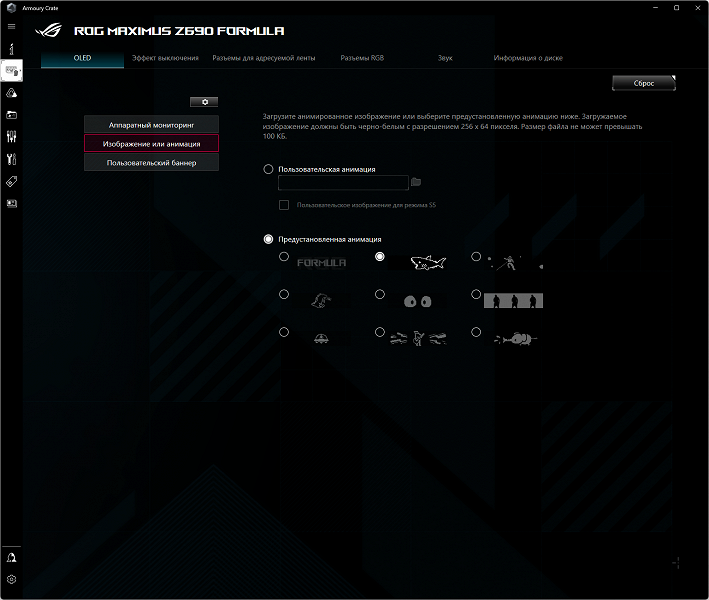
Task: Choose the FORMULA preset animation radio
Action: coord(284,256)
